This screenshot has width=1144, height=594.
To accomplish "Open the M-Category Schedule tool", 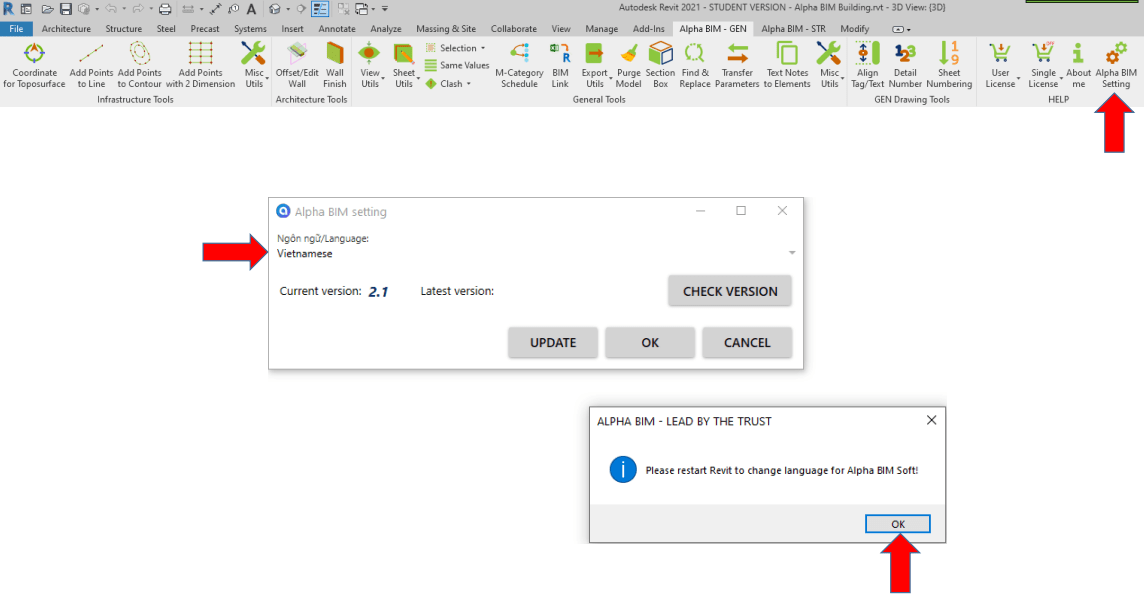I will [519, 65].
